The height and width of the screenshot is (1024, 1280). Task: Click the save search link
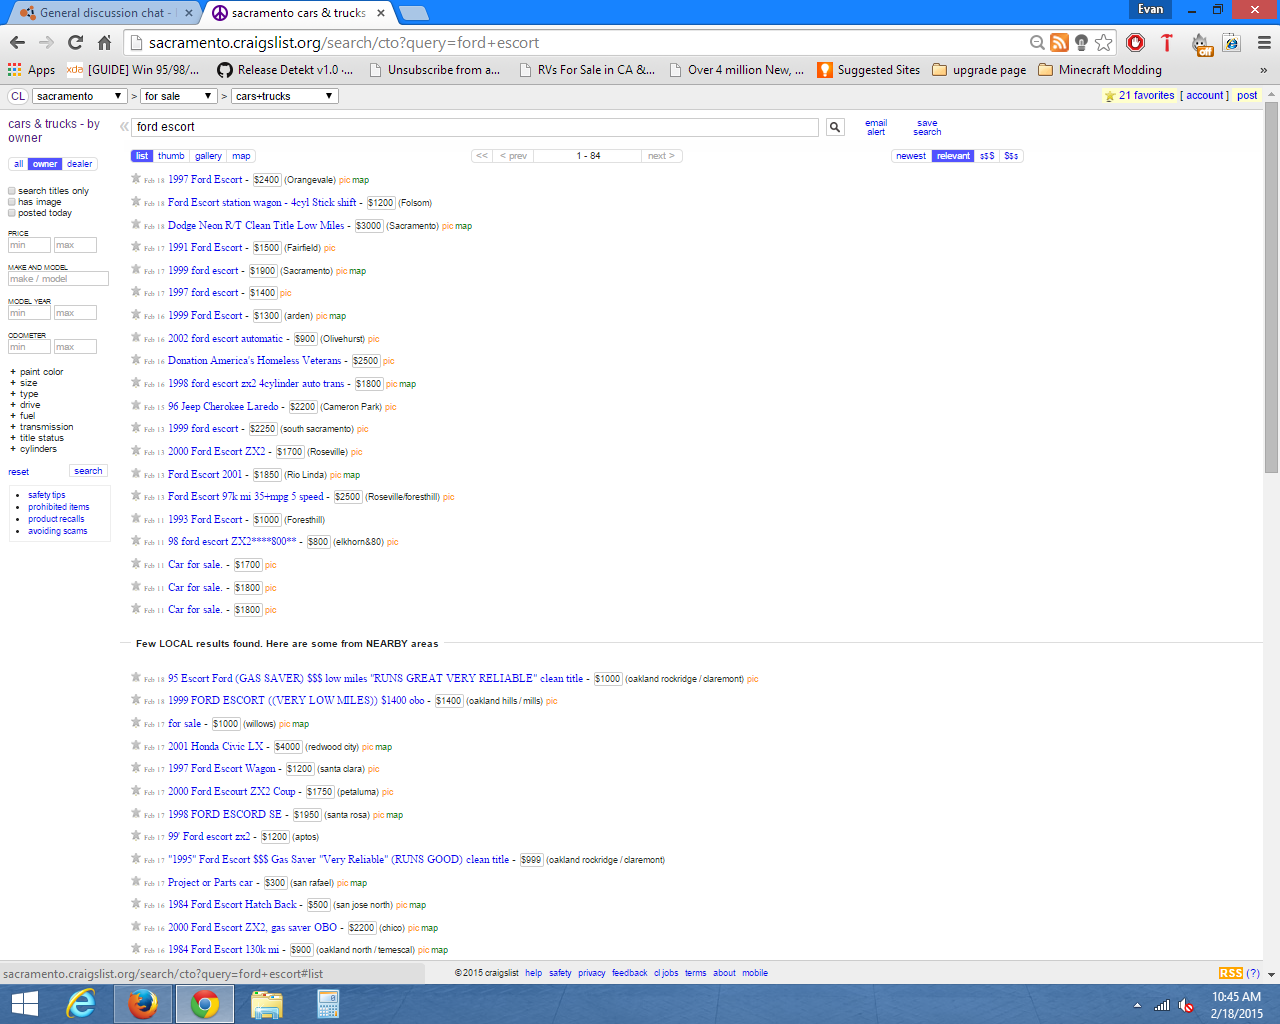coord(927,127)
